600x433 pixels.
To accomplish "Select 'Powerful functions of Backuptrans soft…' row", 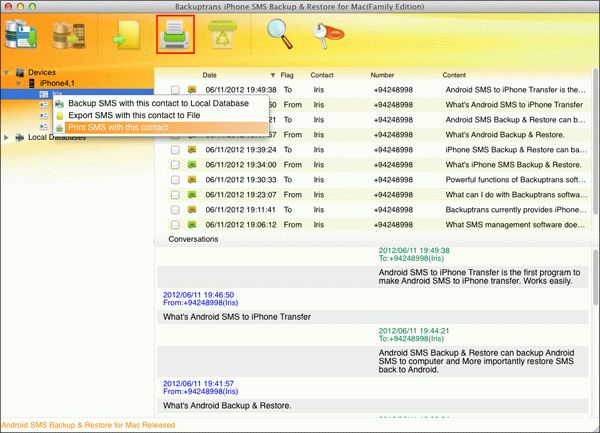I will (377, 180).
